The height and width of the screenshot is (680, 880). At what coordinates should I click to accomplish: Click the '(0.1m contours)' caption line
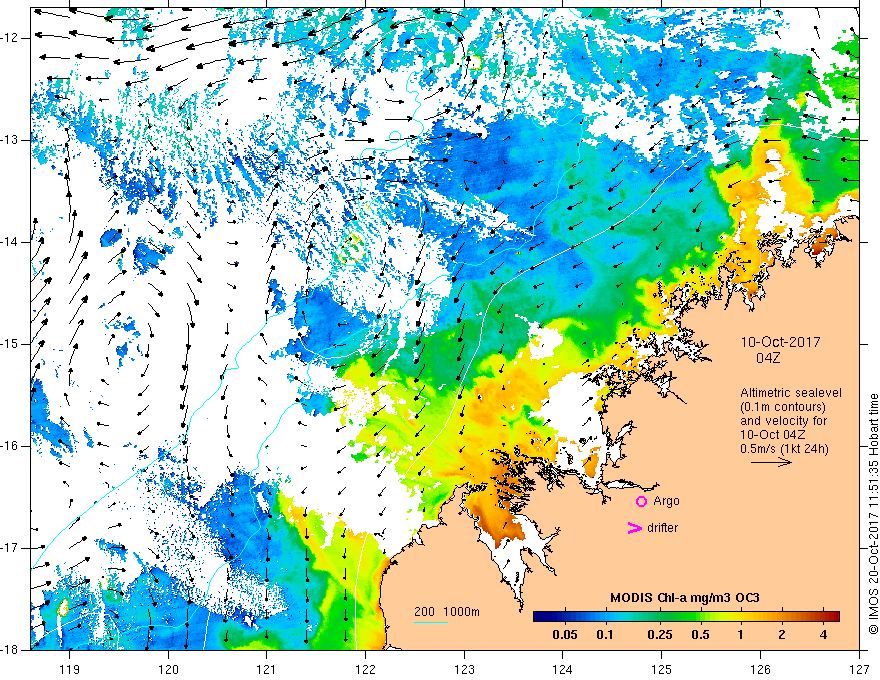pos(783,407)
